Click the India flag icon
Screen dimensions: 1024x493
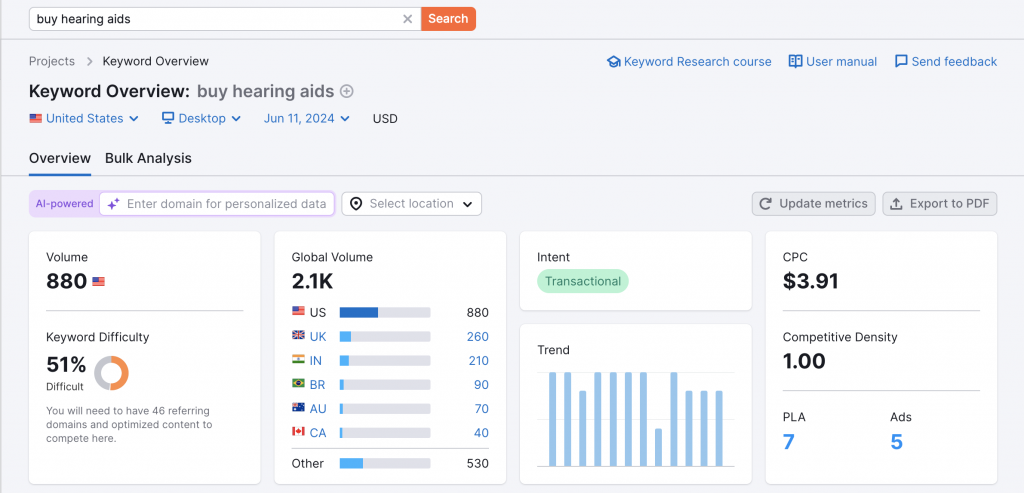pos(298,359)
